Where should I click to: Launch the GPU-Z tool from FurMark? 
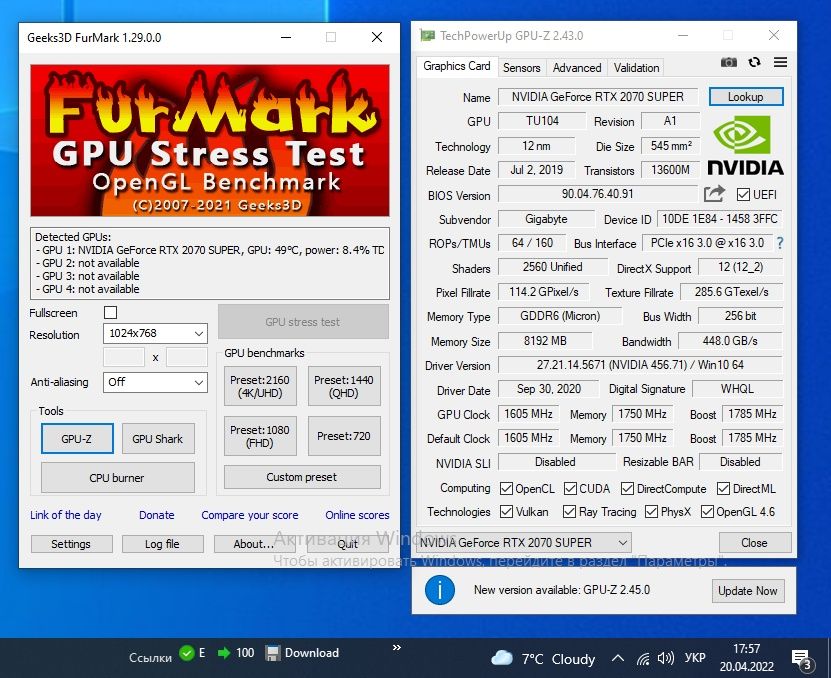click(77, 439)
